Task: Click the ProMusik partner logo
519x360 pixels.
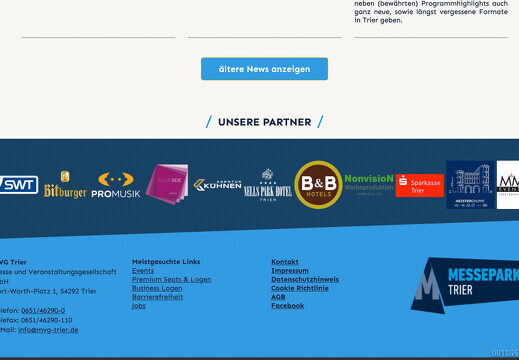Action: tap(116, 185)
